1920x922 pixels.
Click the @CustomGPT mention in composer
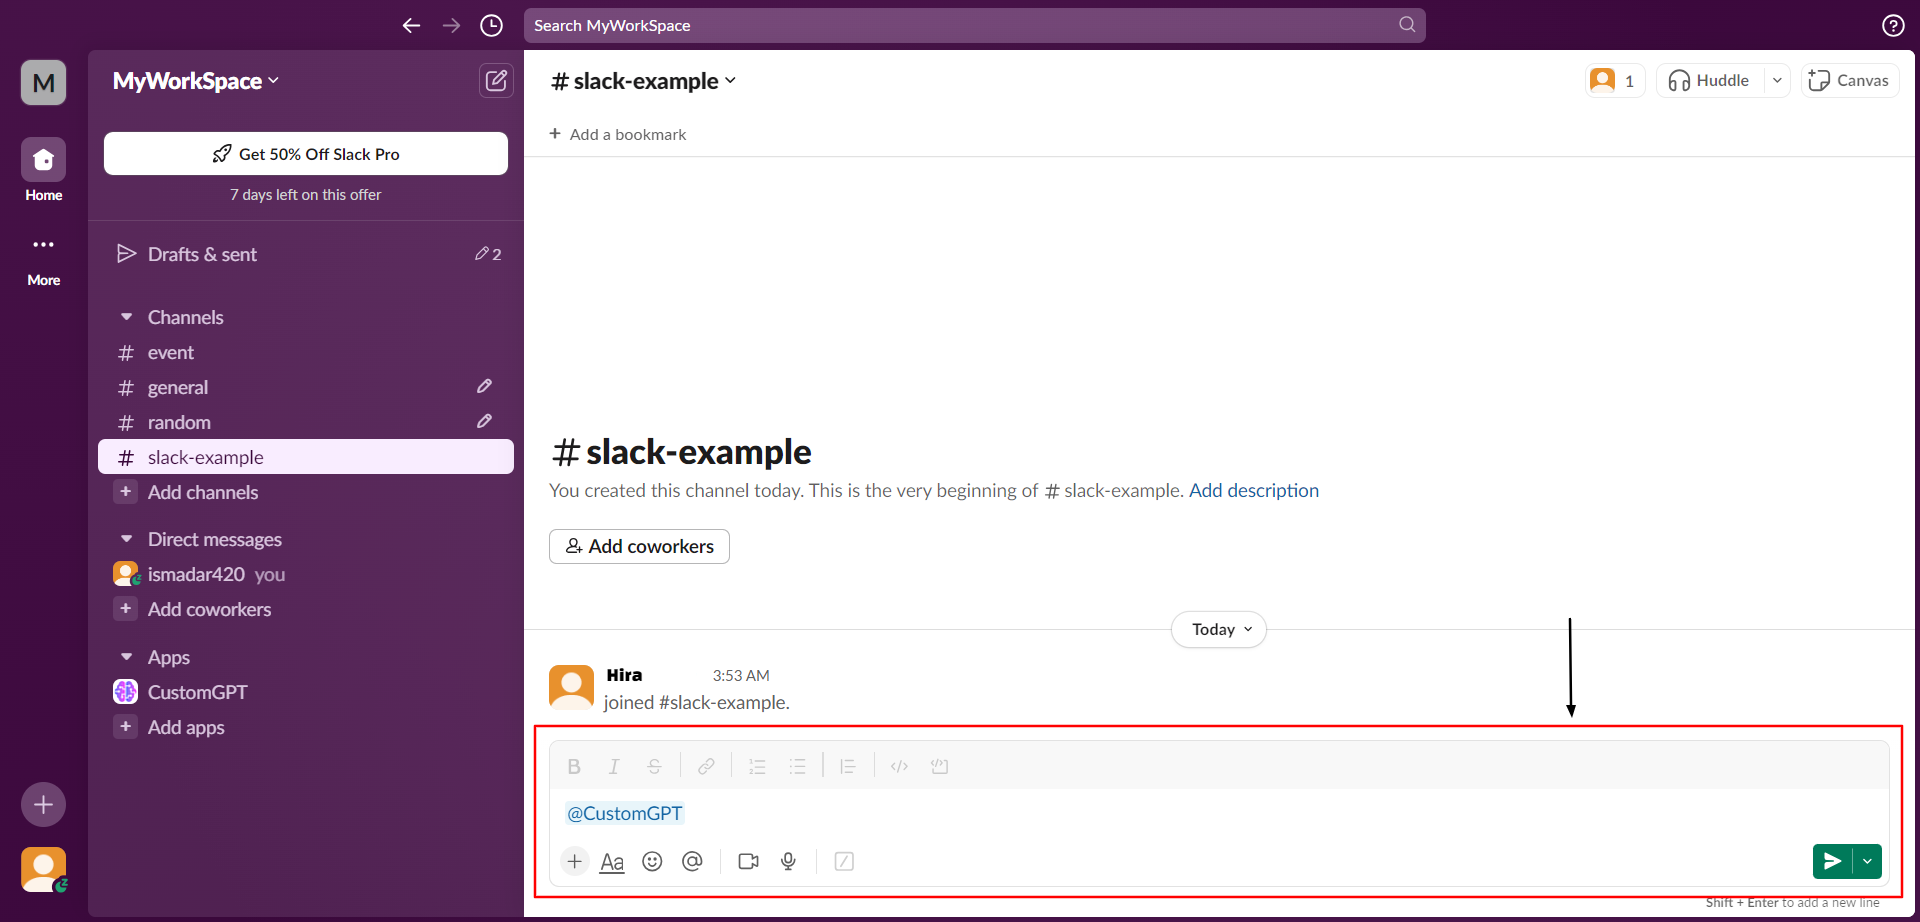coord(624,813)
